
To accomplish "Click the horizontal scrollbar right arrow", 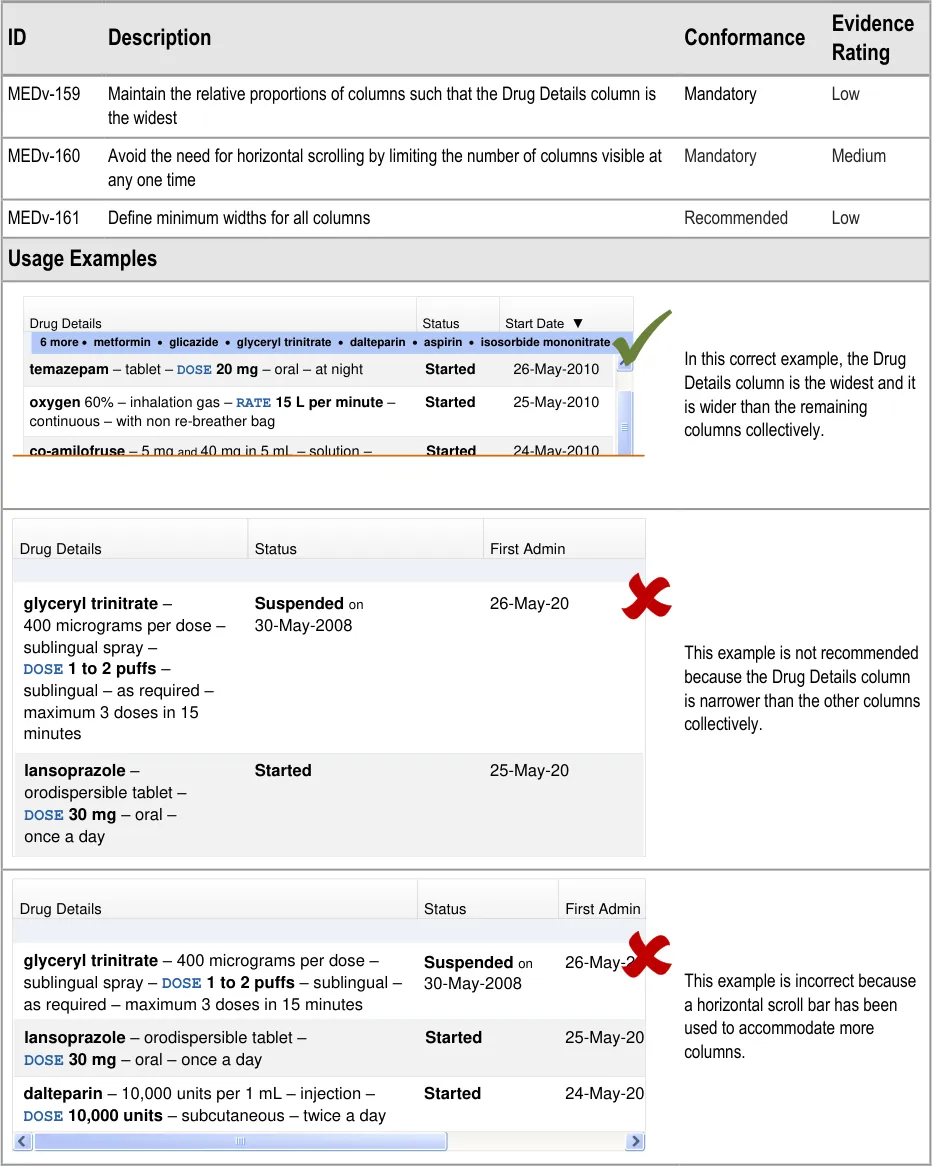I will pos(634,1141).
